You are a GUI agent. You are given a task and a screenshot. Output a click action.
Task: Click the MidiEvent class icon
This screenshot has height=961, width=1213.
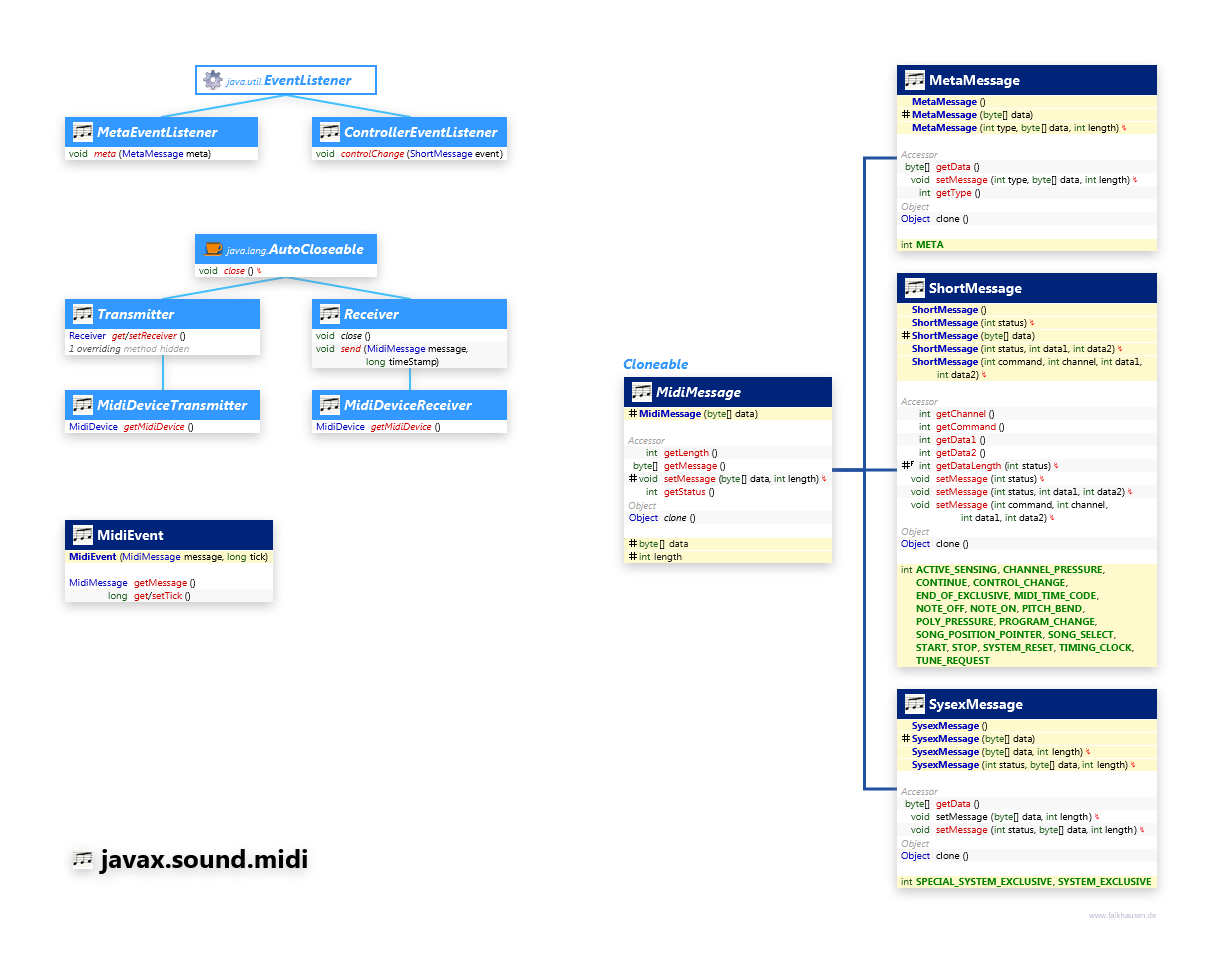point(82,535)
